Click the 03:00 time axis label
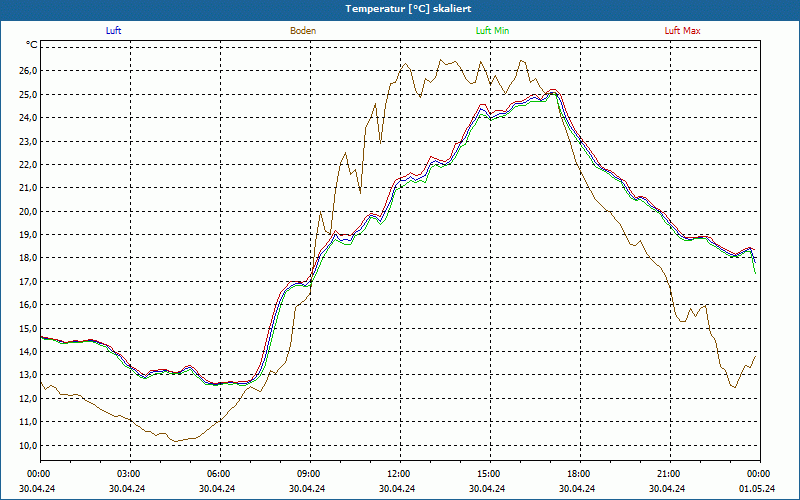 (x=130, y=474)
